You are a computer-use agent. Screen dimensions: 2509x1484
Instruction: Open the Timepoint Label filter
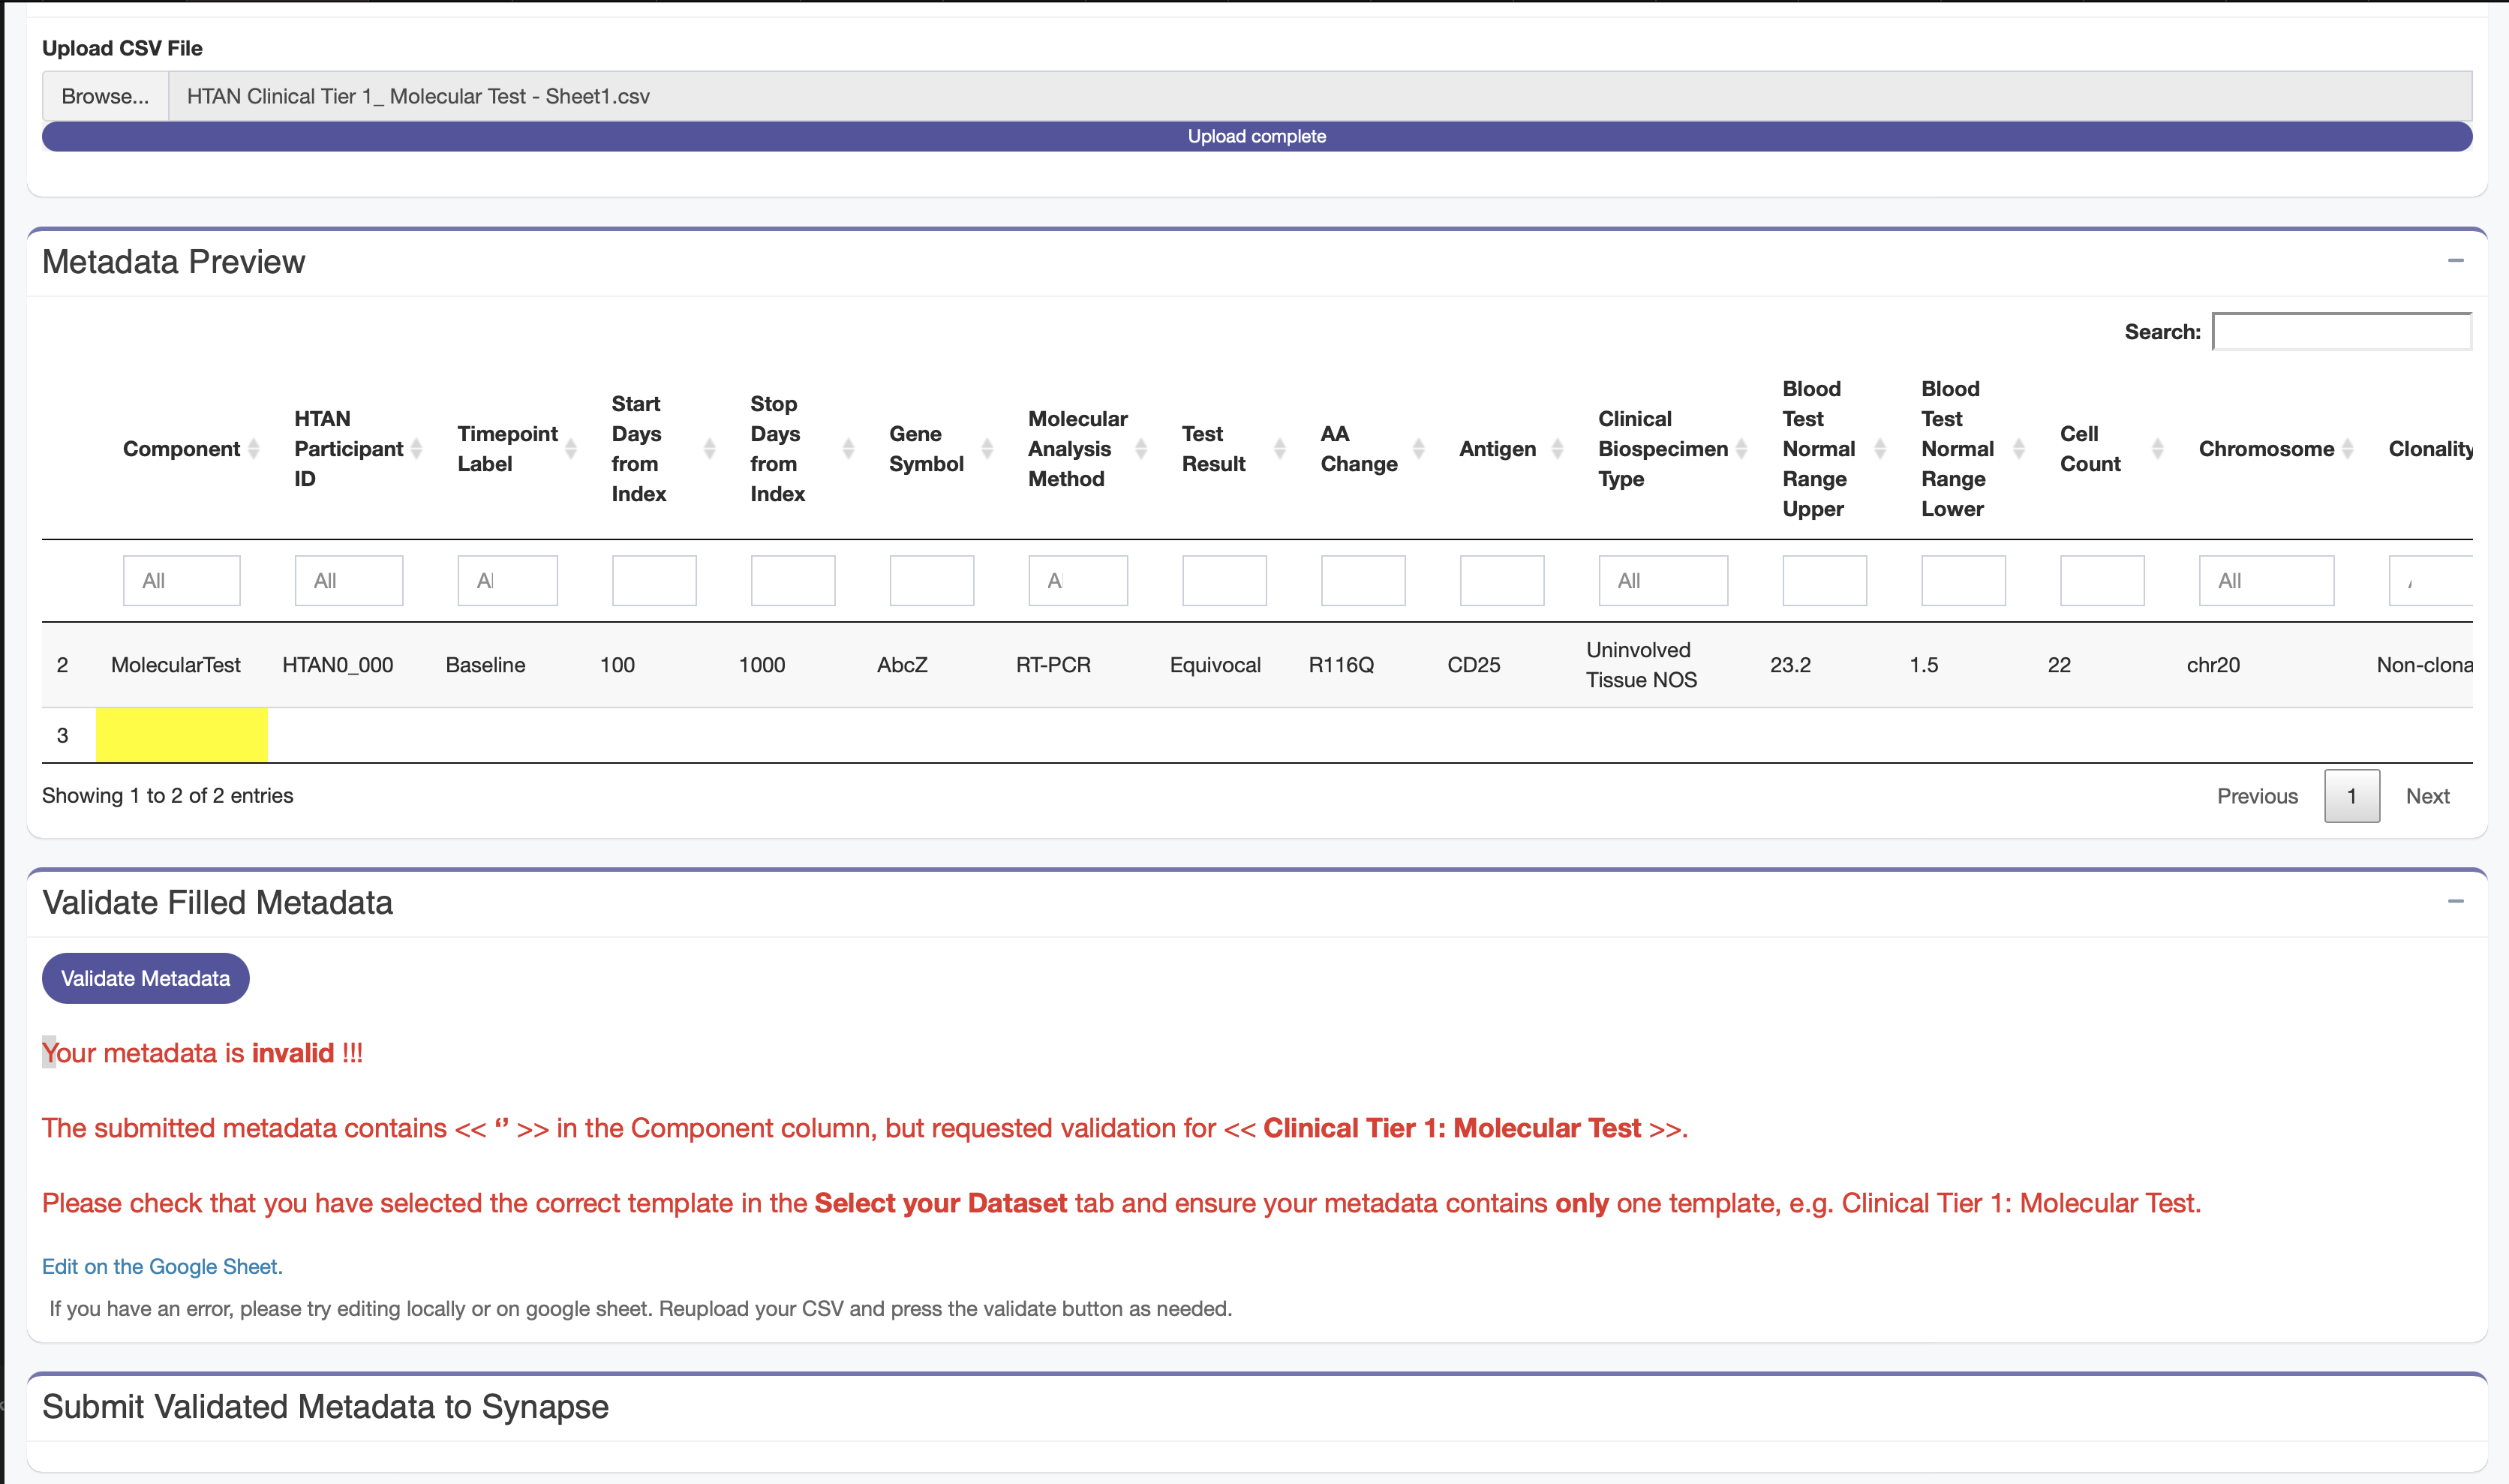point(507,580)
